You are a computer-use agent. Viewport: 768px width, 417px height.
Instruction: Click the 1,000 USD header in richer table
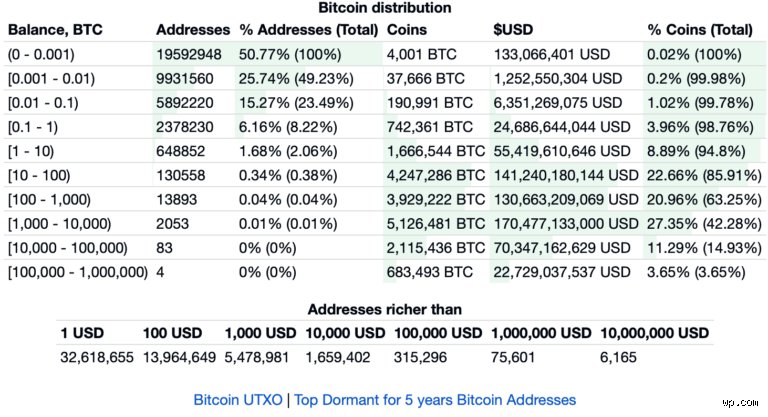(x=261, y=333)
